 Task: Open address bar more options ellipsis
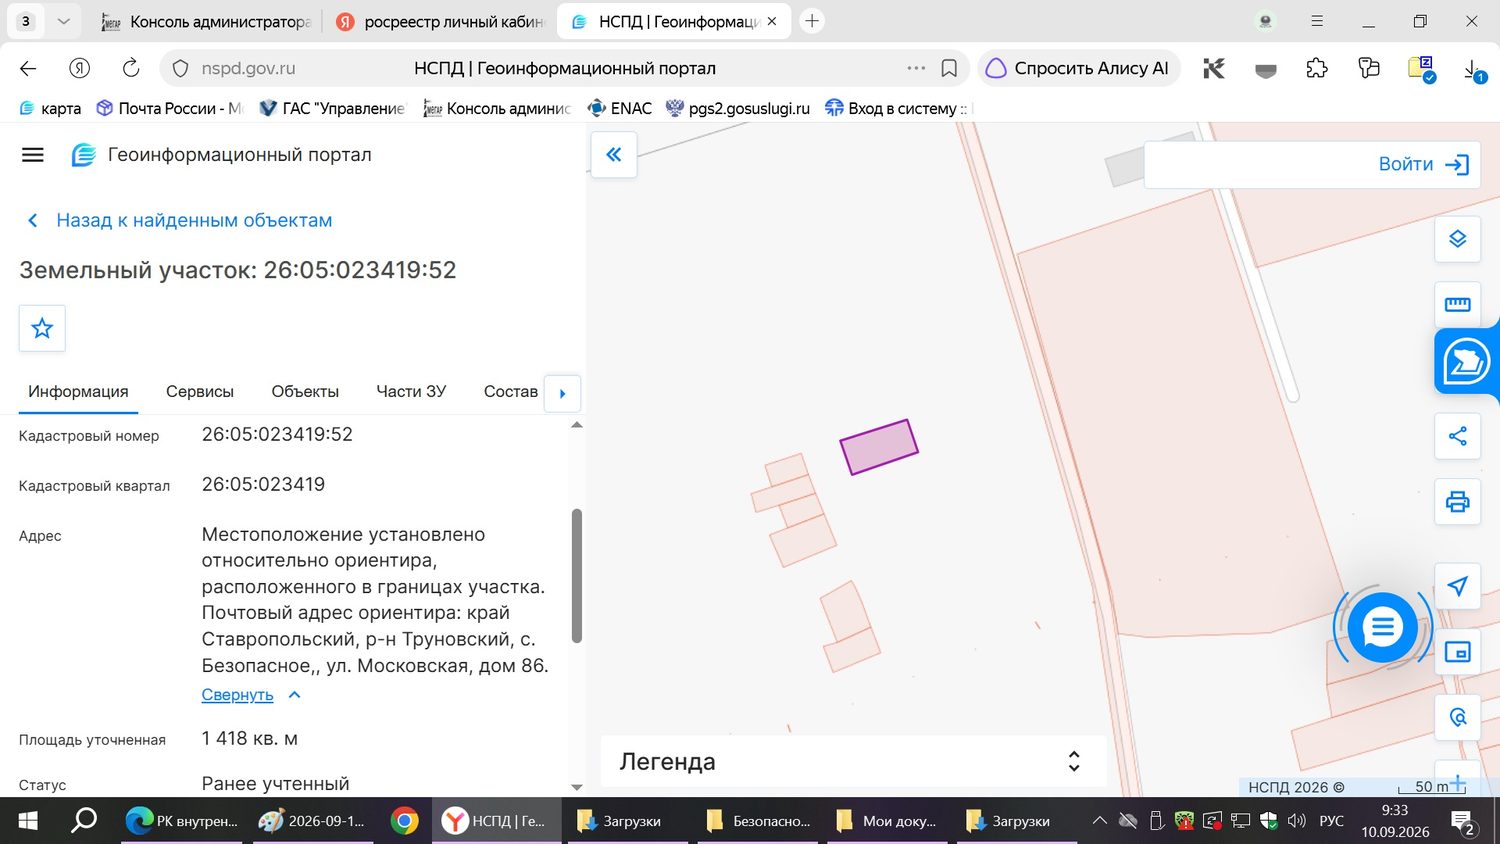[916, 68]
